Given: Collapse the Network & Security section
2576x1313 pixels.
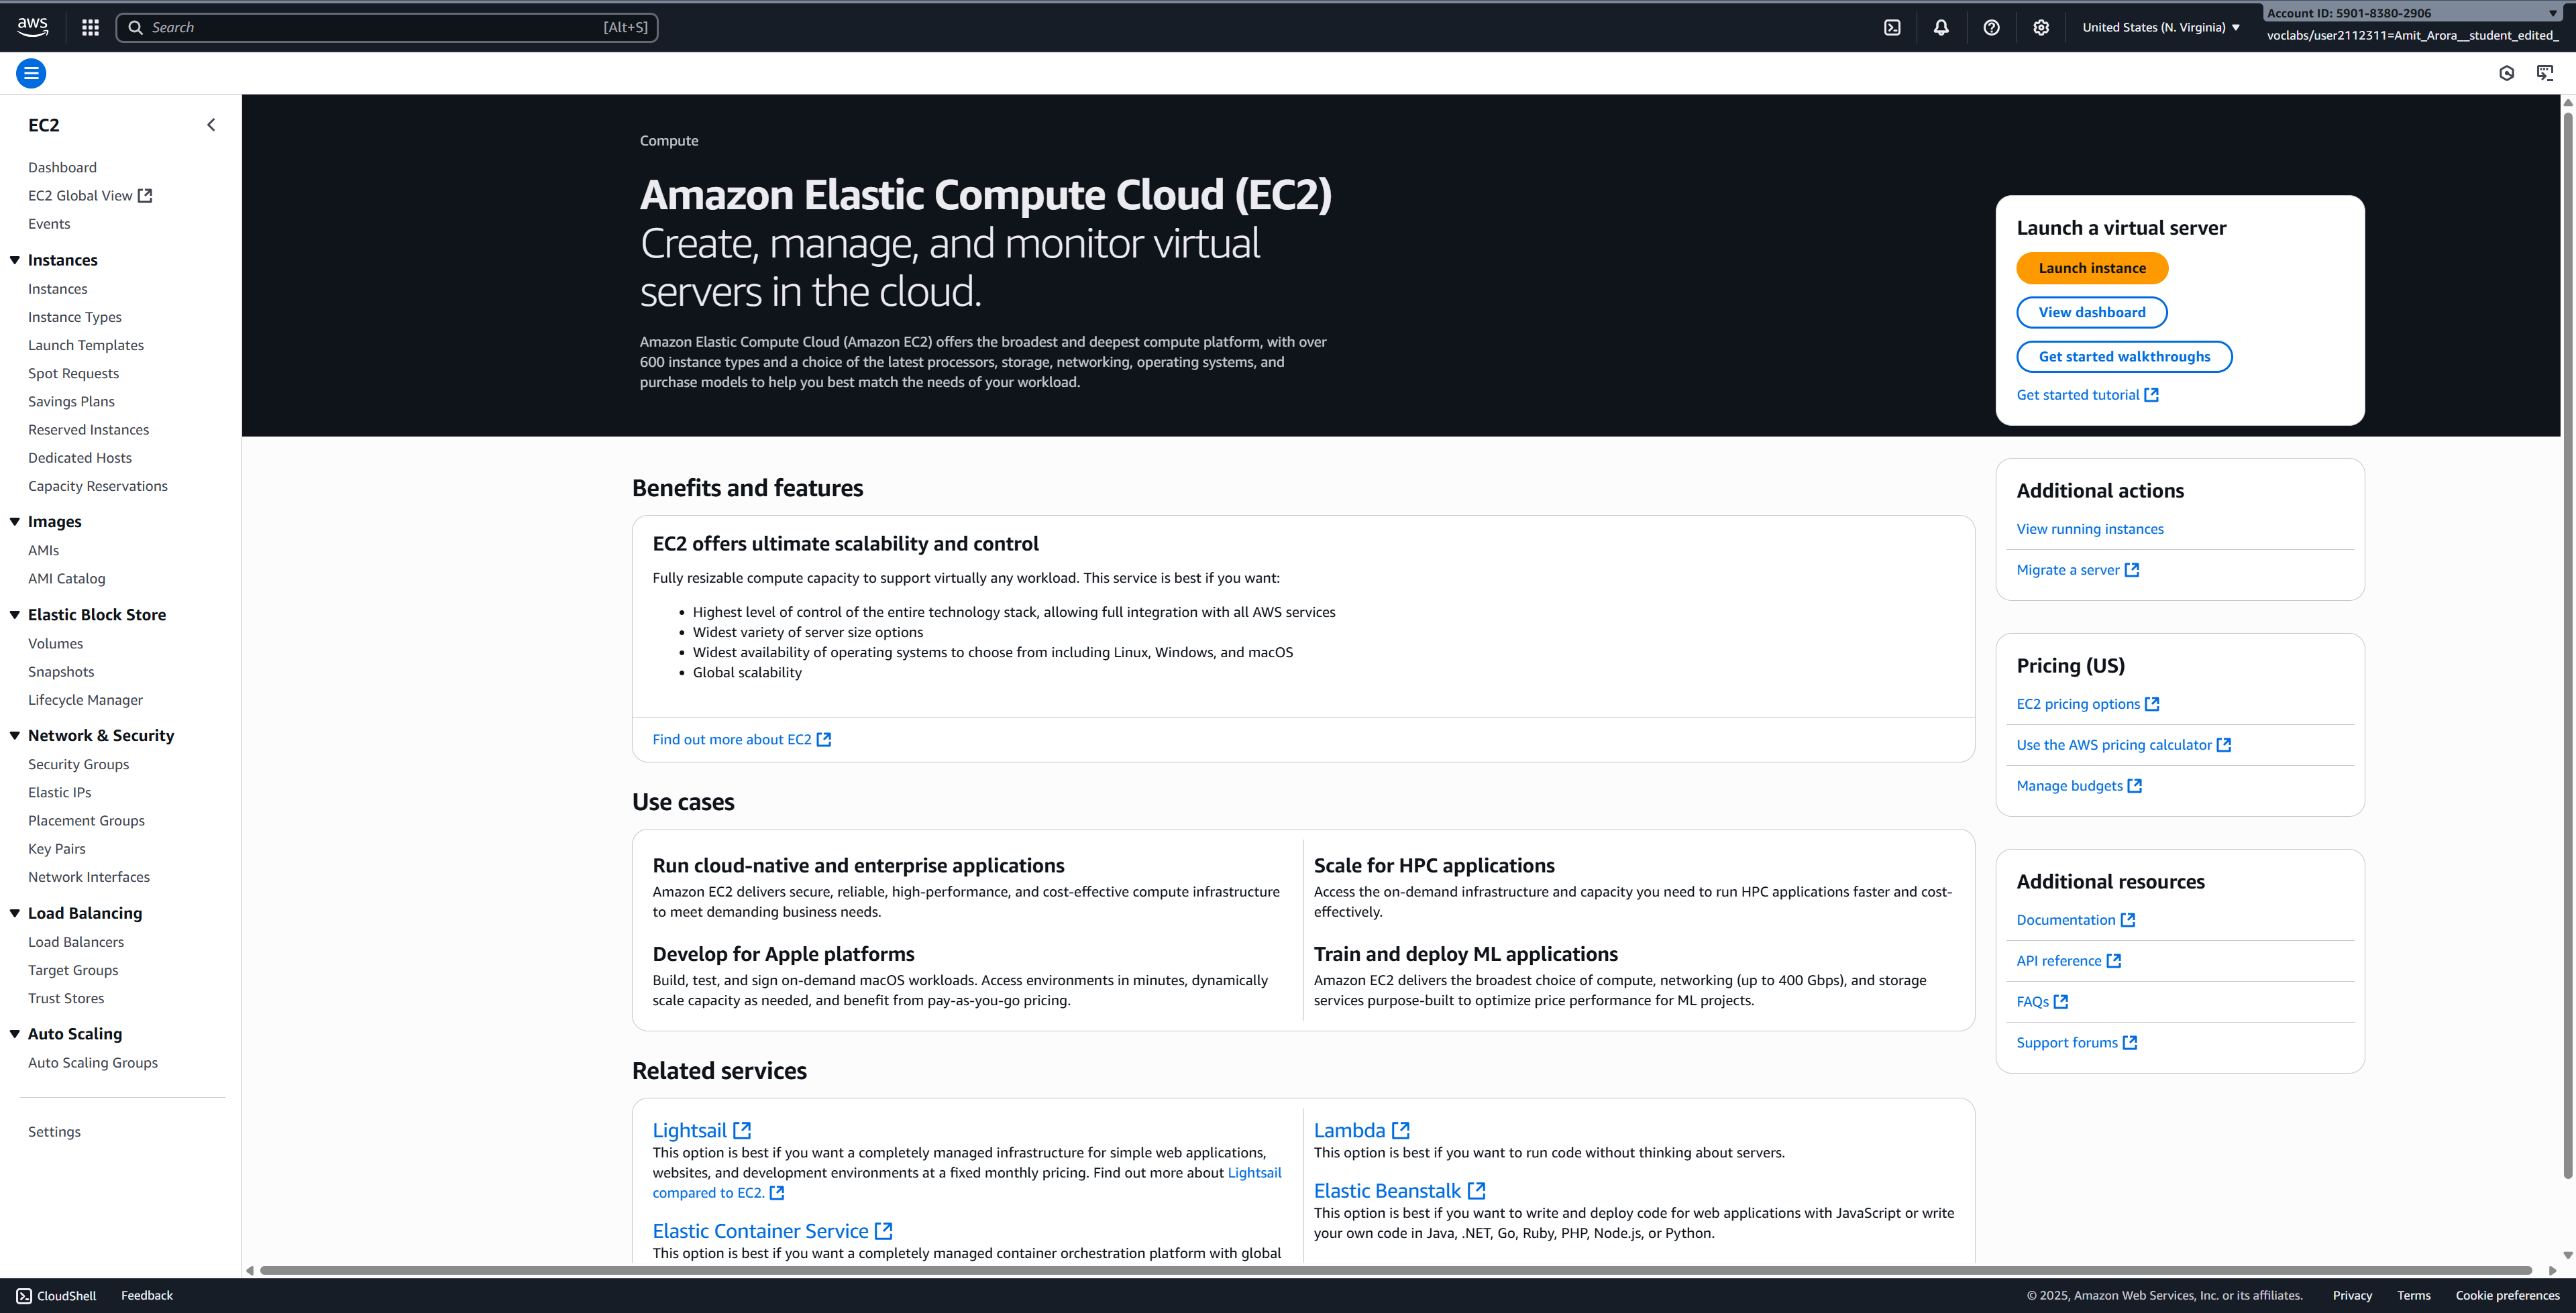Looking at the screenshot, I should click(x=15, y=735).
